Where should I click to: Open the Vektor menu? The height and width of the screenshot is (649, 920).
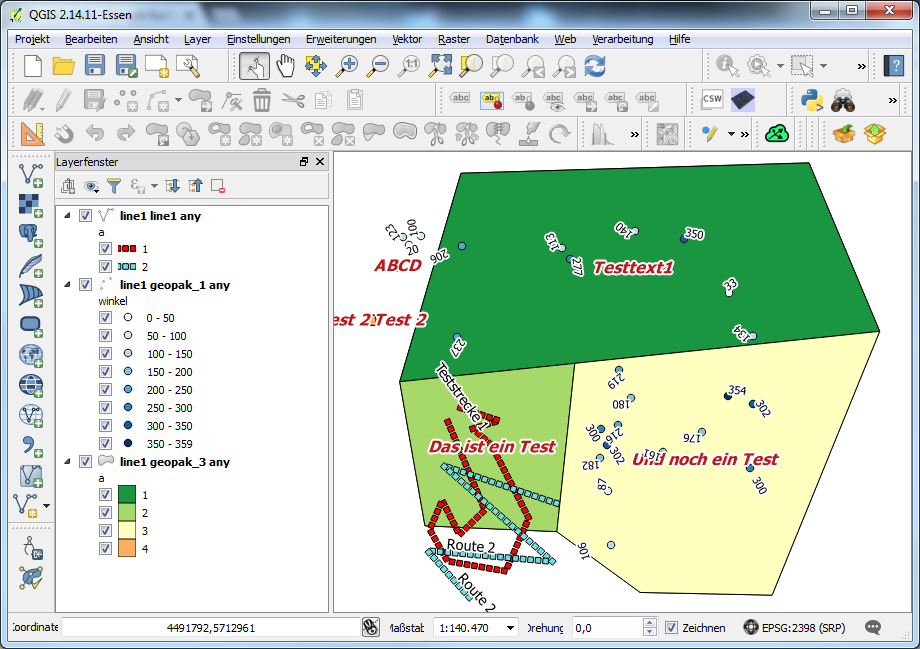point(407,39)
